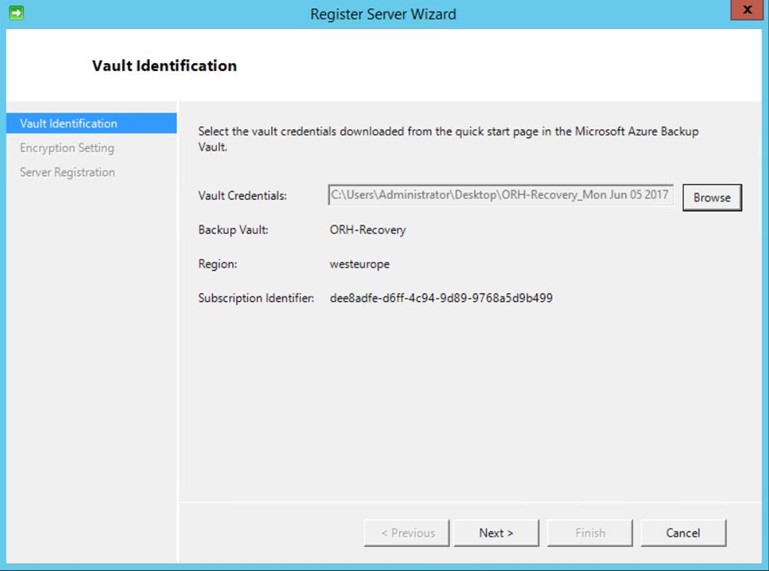Click the ORH-Recovery backup vault value
The height and width of the screenshot is (571, 769).
pos(368,230)
